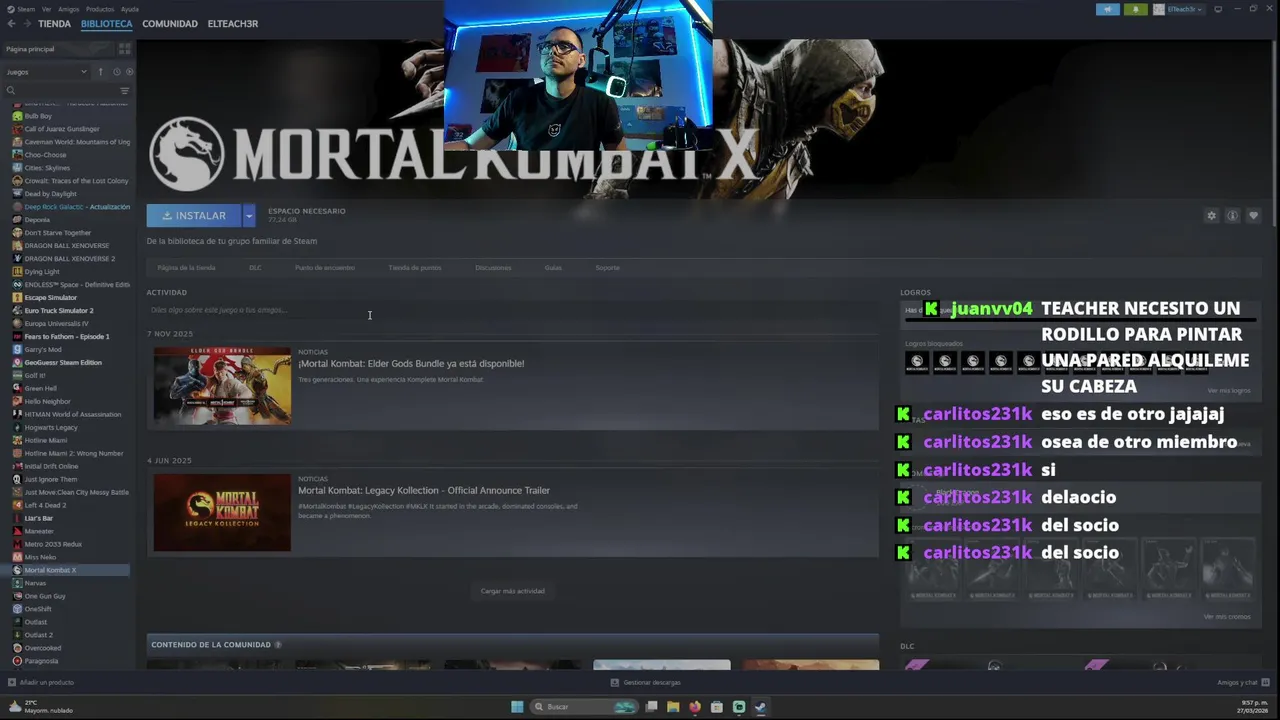Switch to the TIENDA section
The height and width of the screenshot is (720, 1280).
(54, 23)
